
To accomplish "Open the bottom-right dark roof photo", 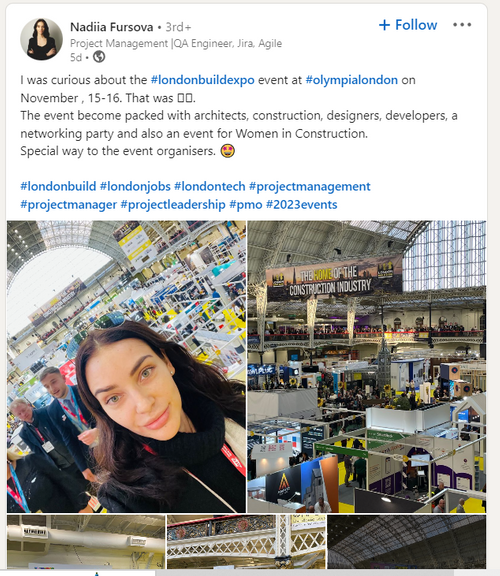I will click(407, 542).
